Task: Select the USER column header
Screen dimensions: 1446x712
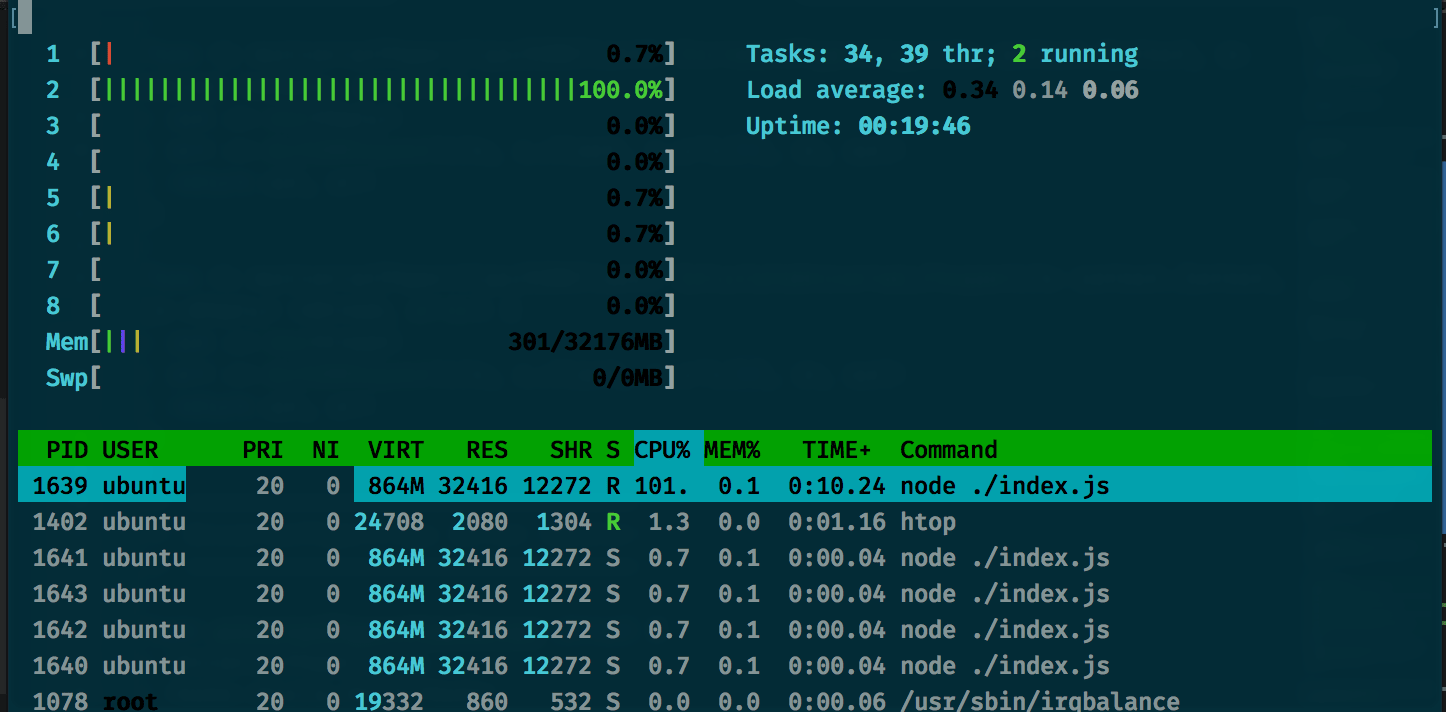Action: point(130,450)
